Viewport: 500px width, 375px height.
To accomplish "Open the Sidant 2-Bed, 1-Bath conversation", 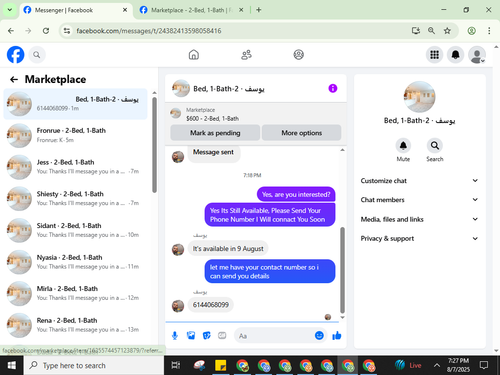I will [75, 230].
